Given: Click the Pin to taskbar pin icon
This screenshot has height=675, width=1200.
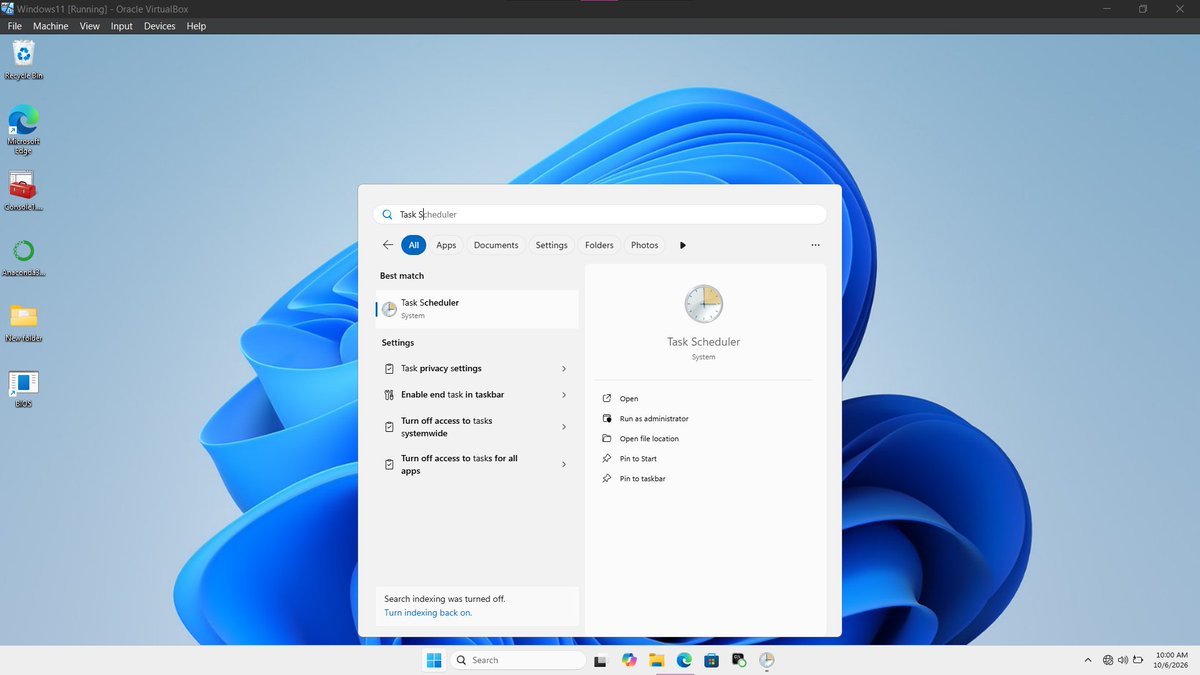Looking at the screenshot, I should [x=607, y=479].
